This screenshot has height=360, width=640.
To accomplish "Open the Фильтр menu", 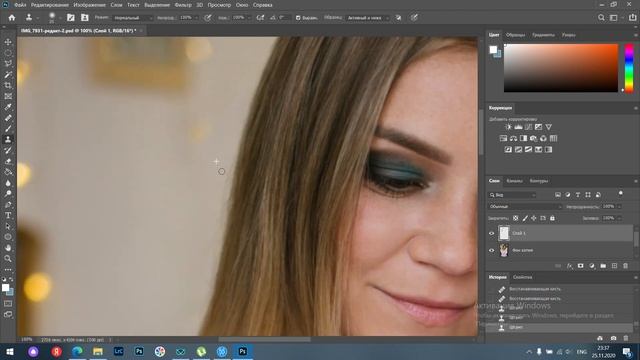I will pos(183,5).
